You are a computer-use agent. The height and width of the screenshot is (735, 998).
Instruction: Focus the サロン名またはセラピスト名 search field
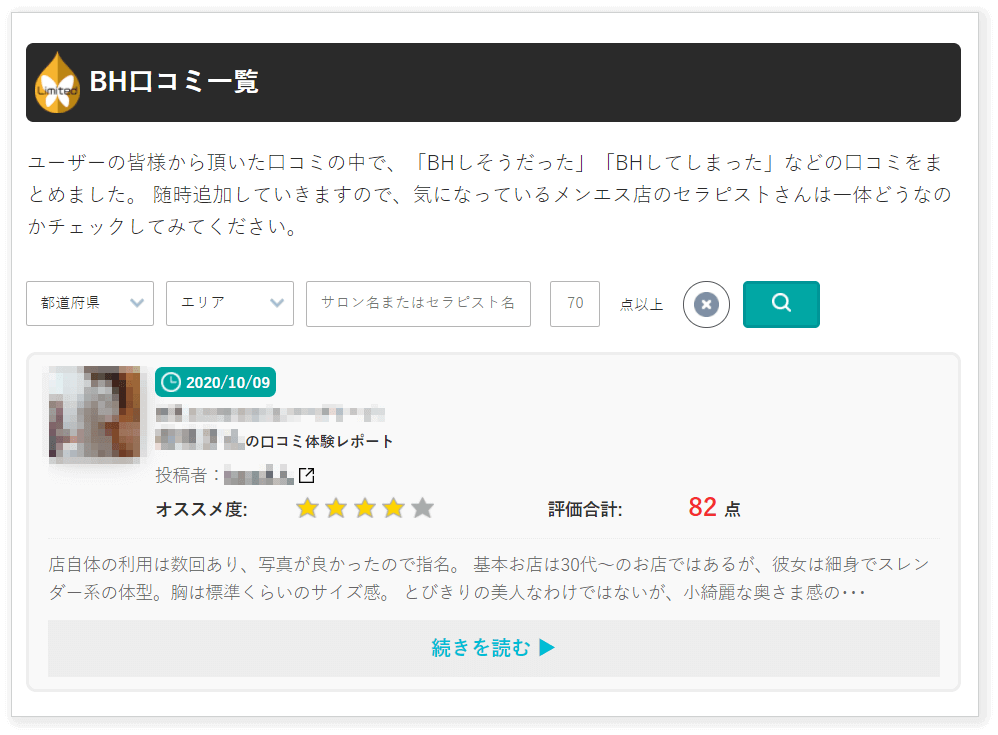418,303
